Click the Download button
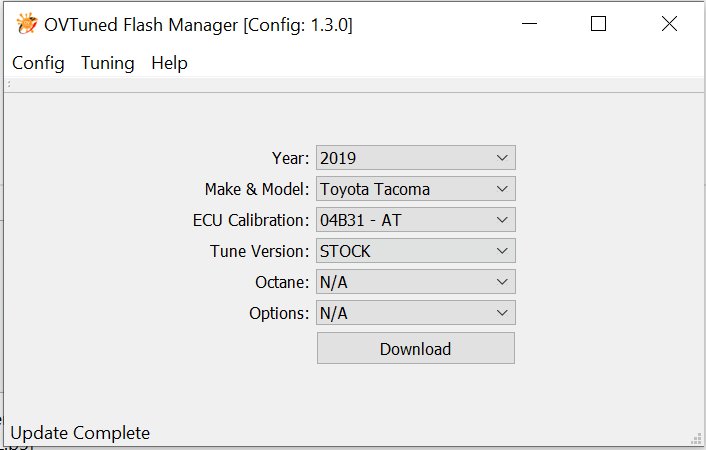The image size is (706, 450). (416, 348)
